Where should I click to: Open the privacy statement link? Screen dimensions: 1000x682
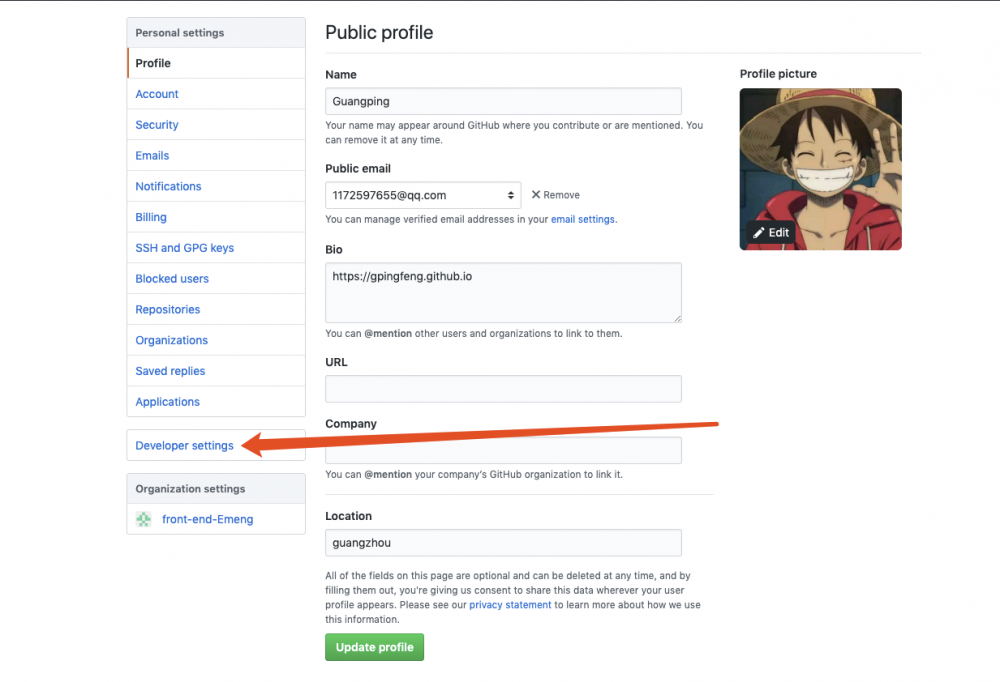[510, 604]
